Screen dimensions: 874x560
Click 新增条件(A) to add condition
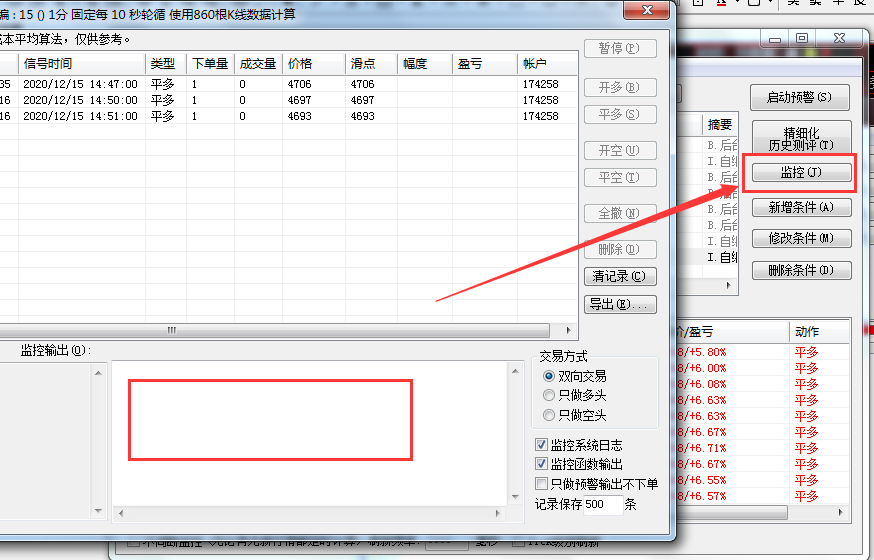click(x=802, y=208)
